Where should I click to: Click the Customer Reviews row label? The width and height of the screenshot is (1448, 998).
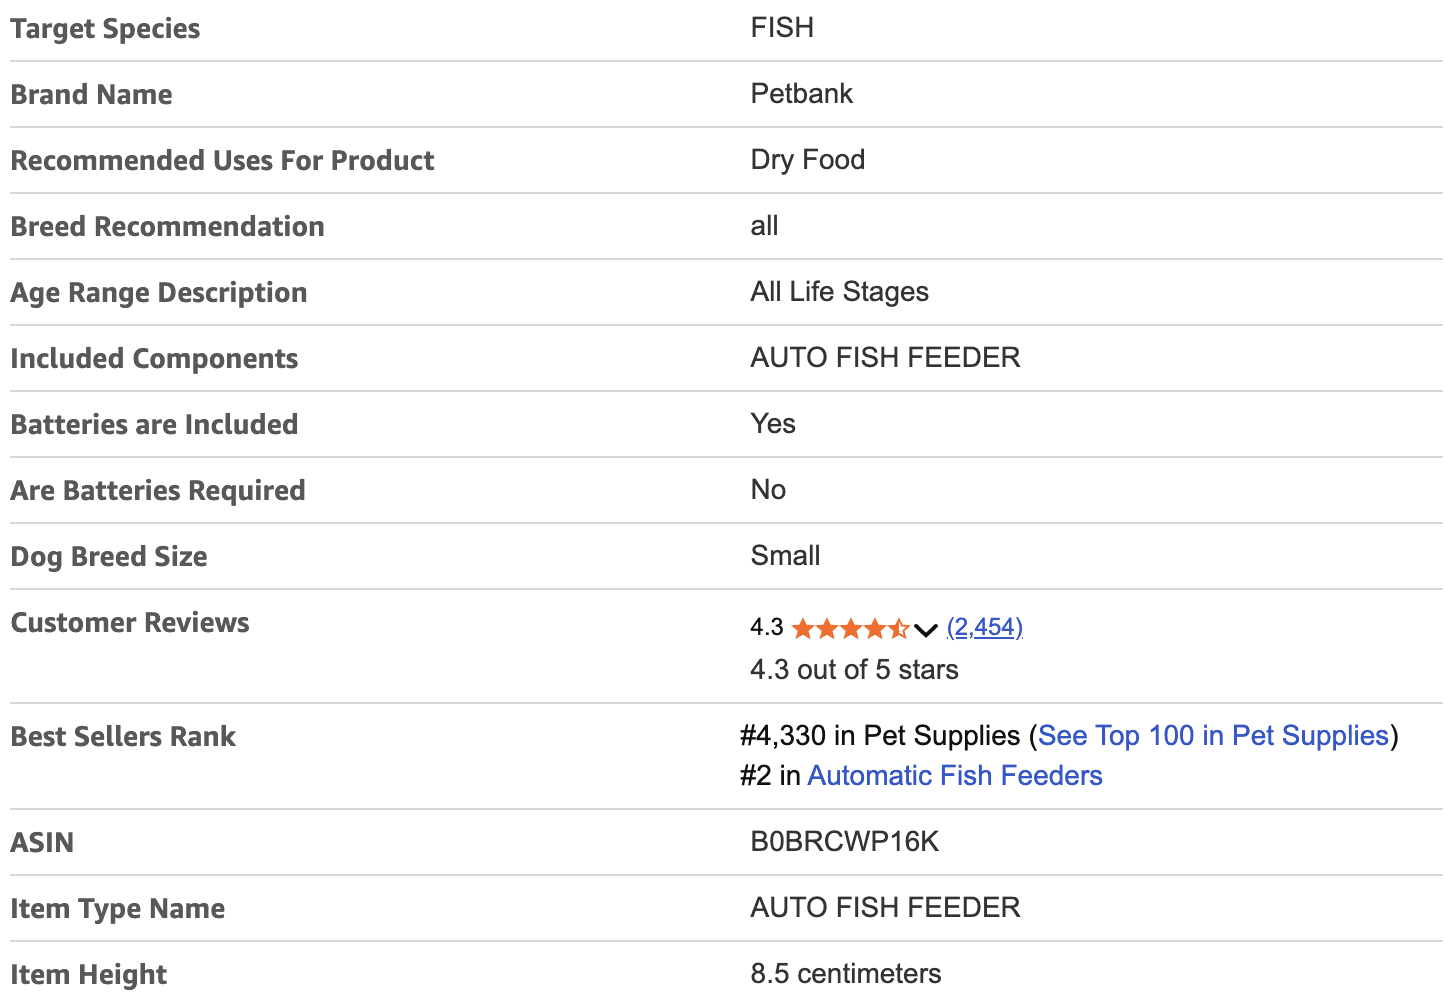pyautogui.click(x=130, y=623)
